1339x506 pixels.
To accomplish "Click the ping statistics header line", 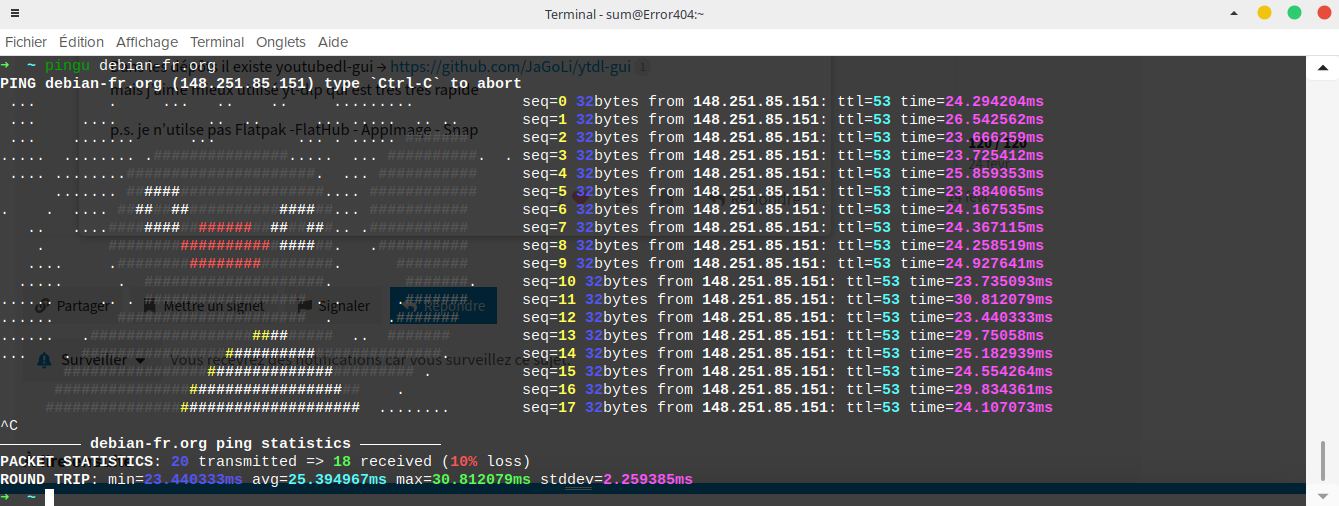I will [x=220, y=443].
